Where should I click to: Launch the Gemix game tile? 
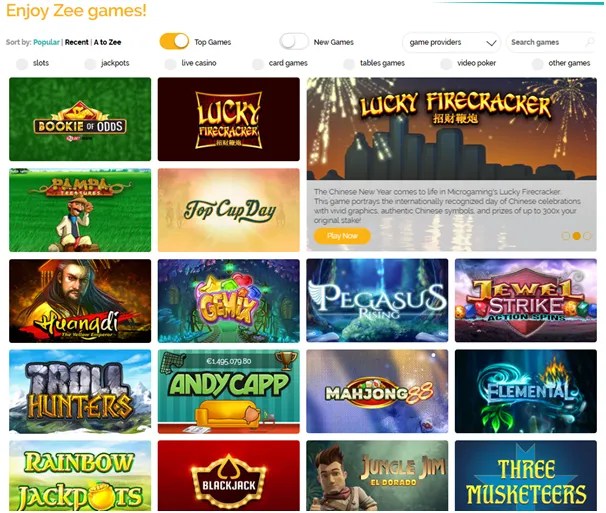(229, 301)
